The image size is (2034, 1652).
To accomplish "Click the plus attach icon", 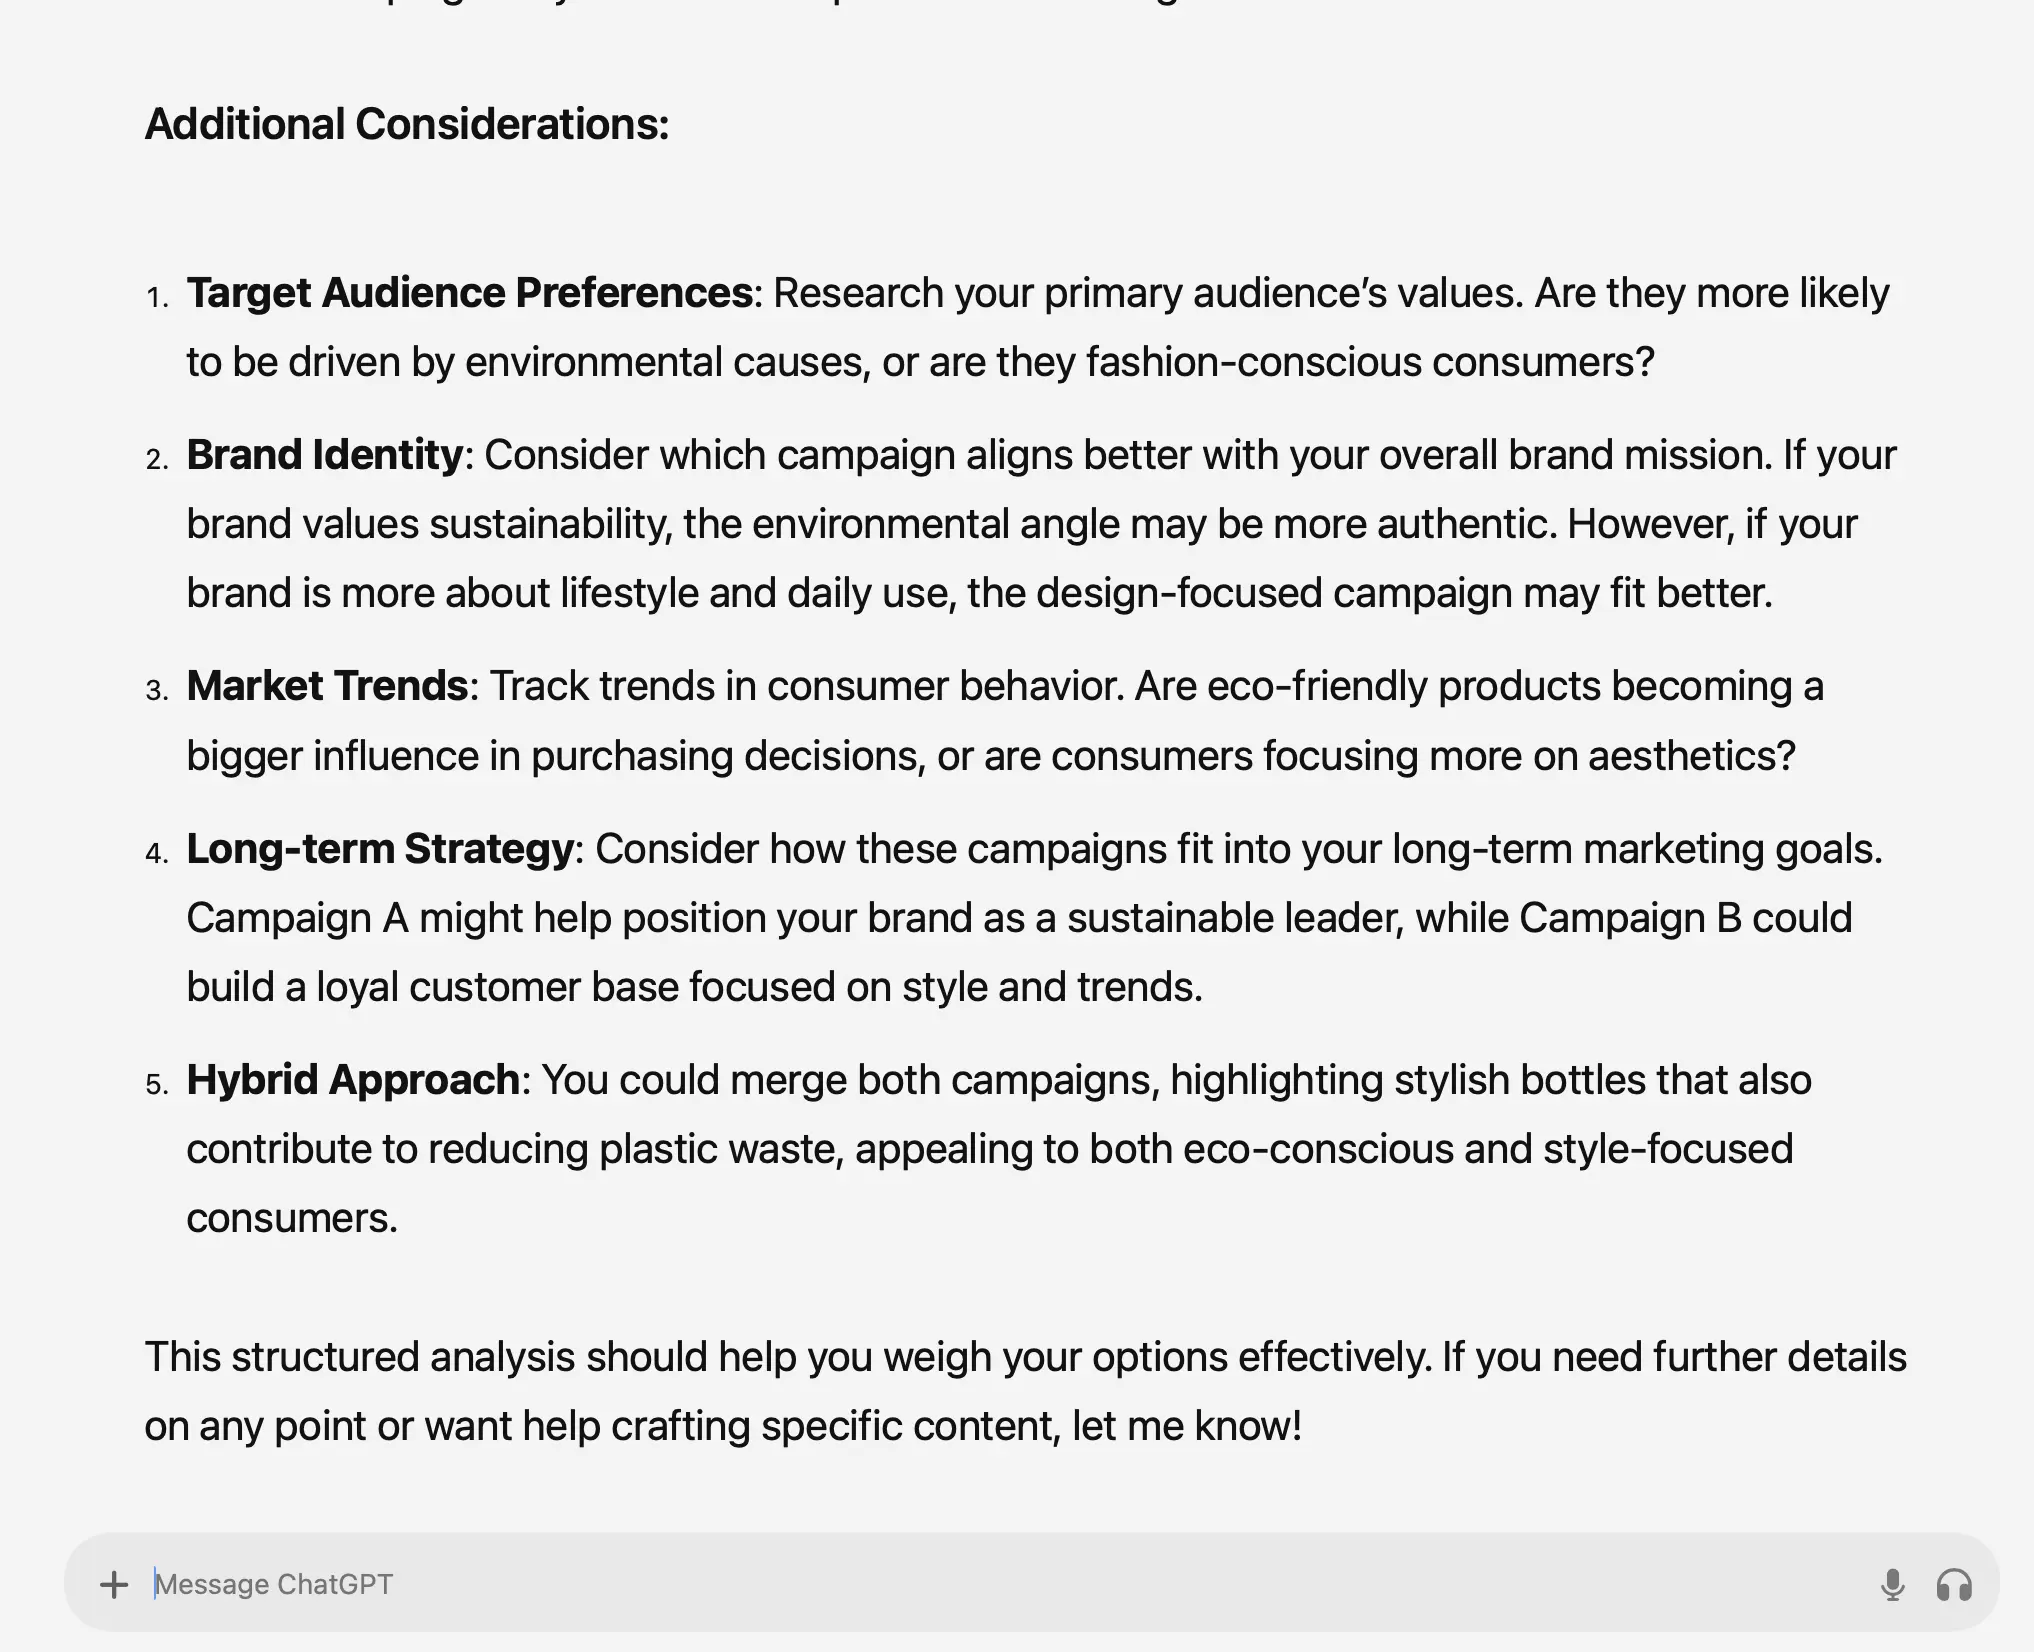I will [114, 1584].
